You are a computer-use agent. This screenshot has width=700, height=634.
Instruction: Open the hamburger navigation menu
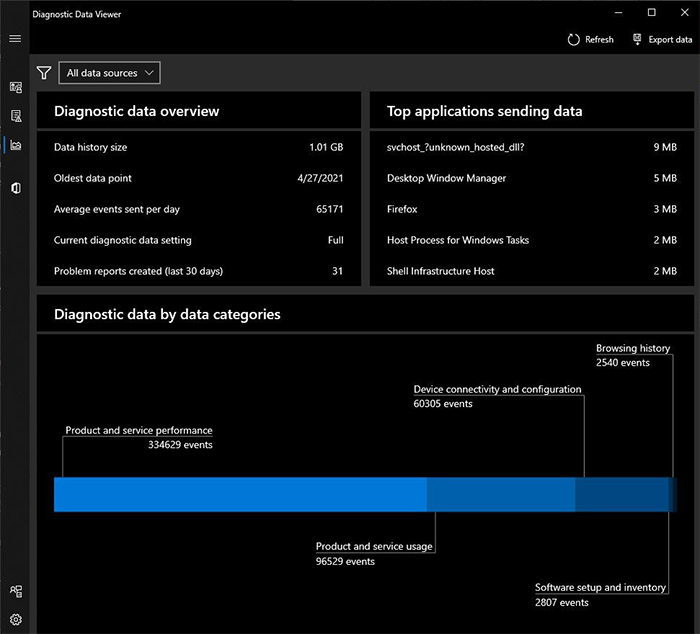point(15,38)
